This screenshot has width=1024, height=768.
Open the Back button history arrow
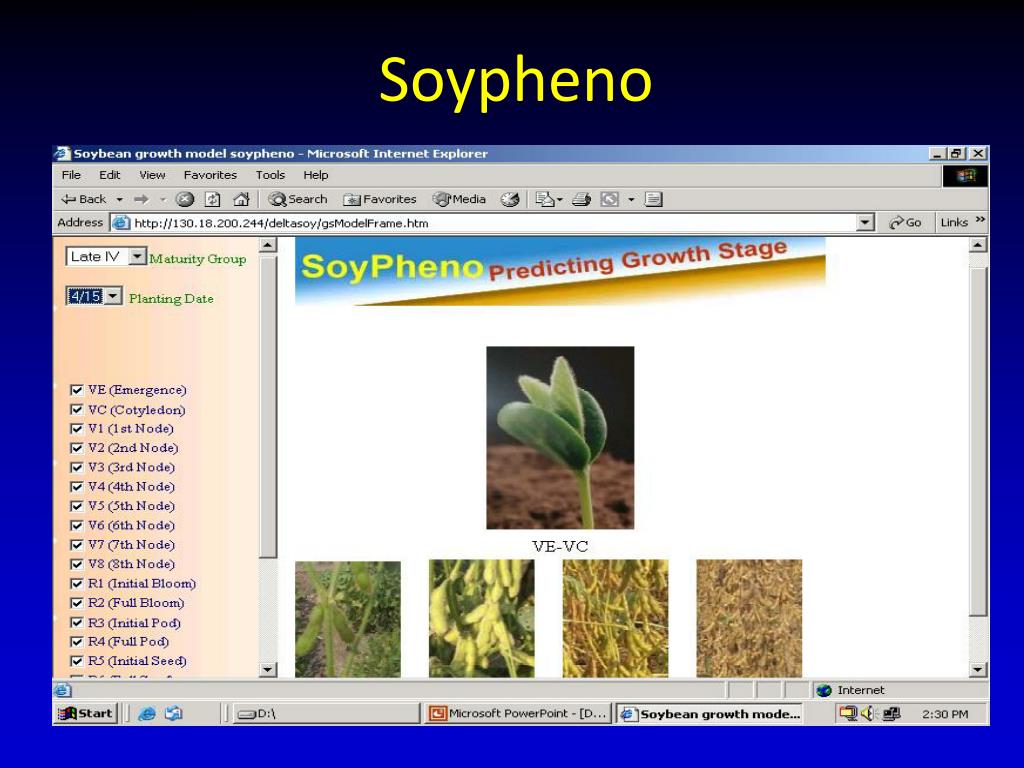pyautogui.click(x=120, y=199)
